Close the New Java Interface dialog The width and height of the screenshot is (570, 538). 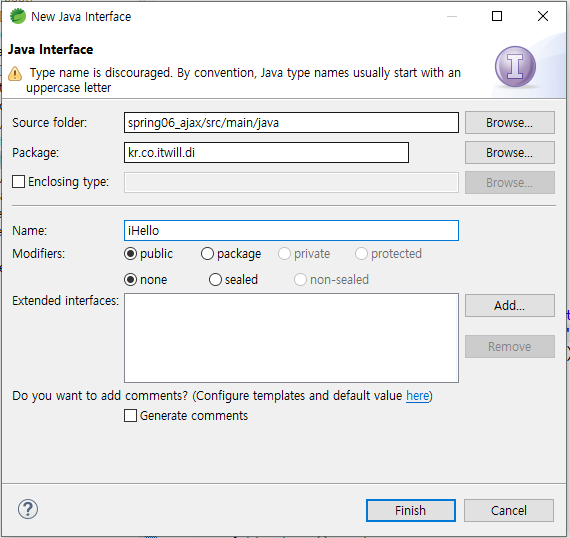click(543, 16)
